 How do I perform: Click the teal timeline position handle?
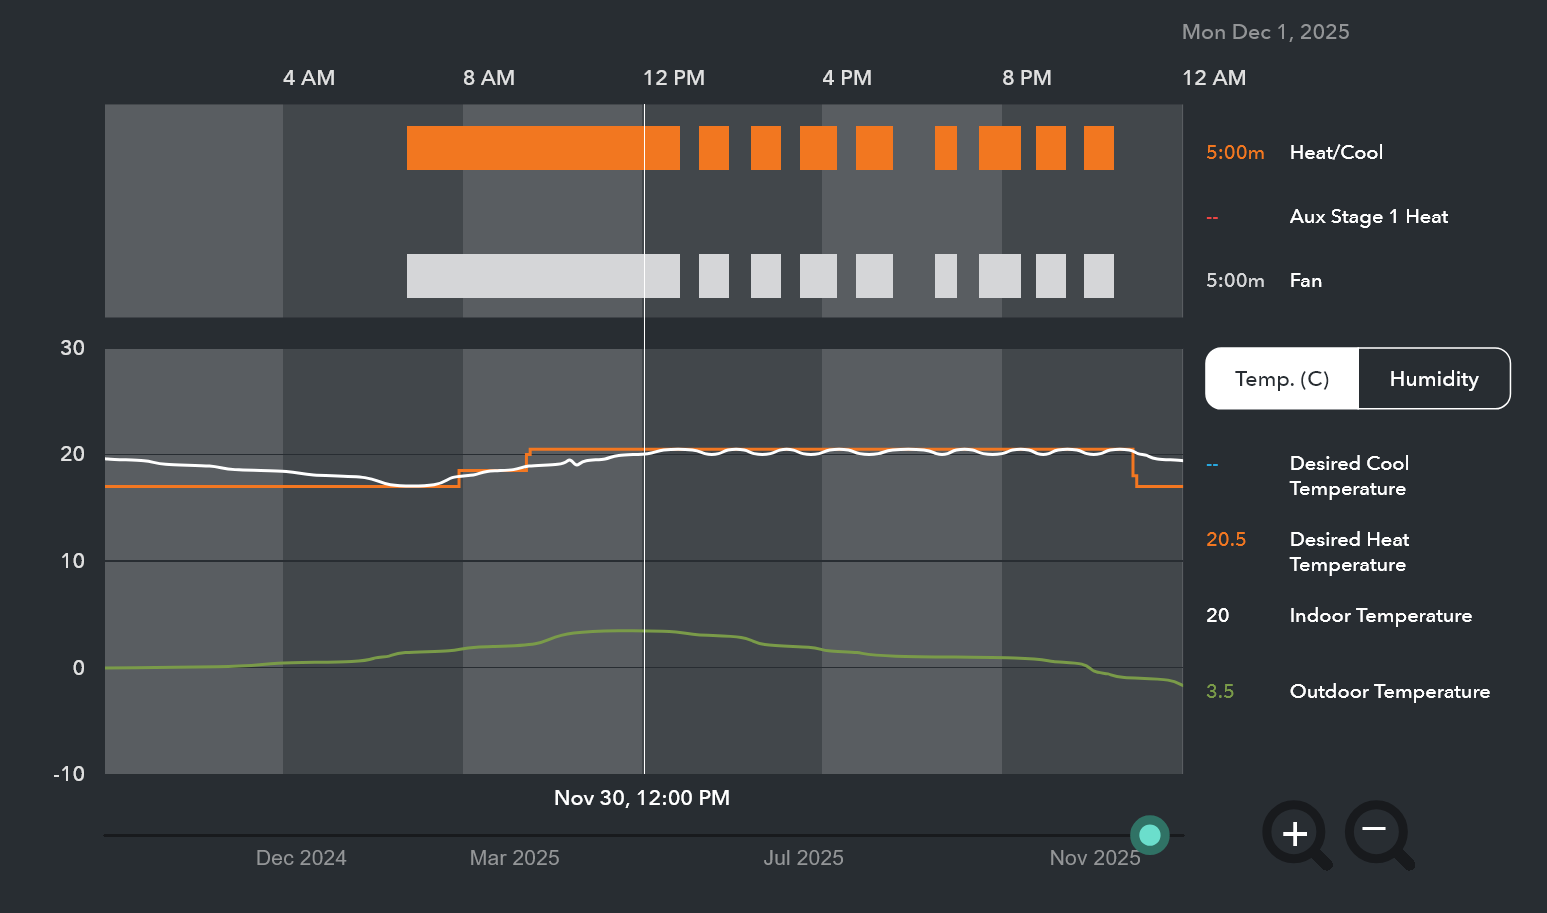click(x=1149, y=835)
